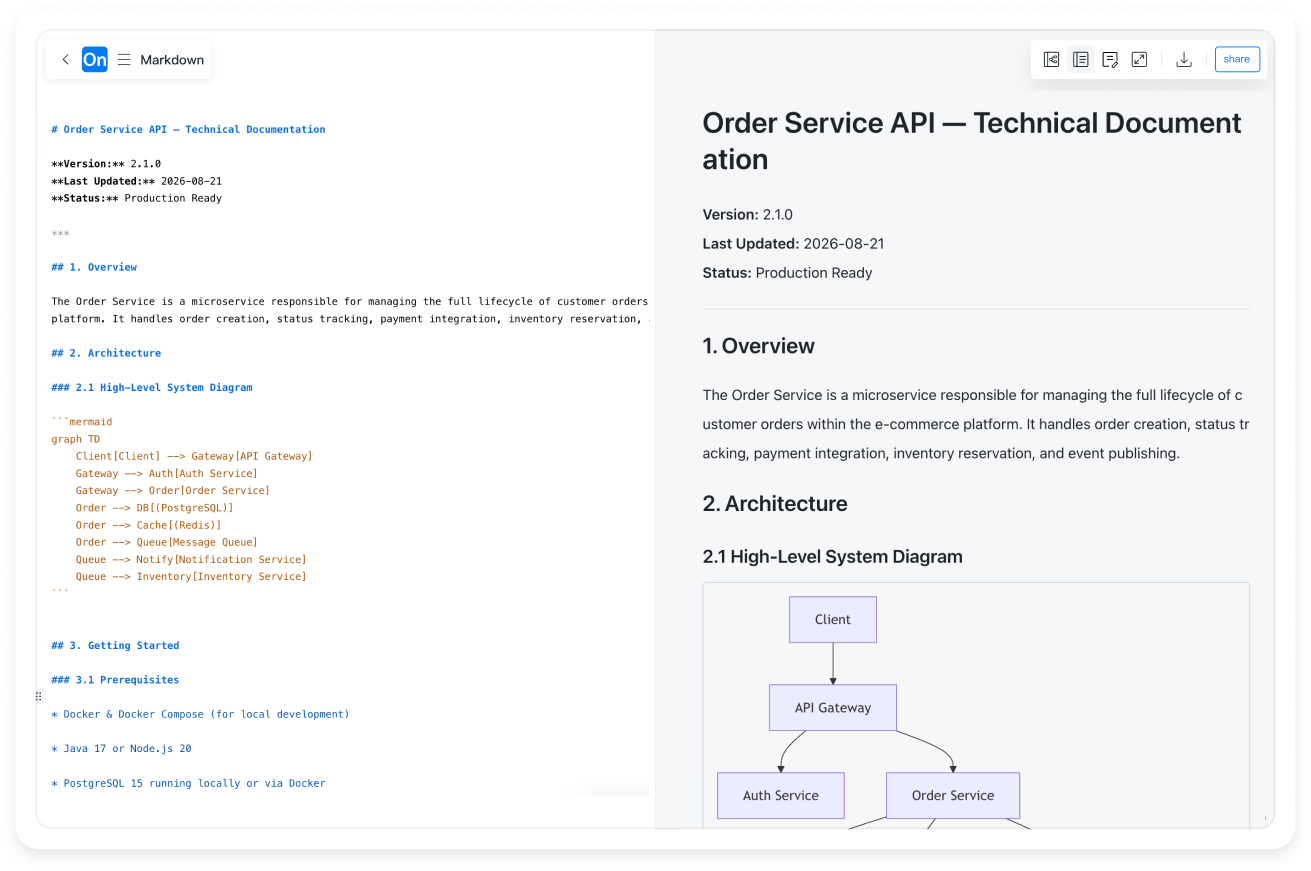Click 'Order --> Queue[Message Queue]' code line
Screen dimensions: 1311x871
pyautogui.click(x=166, y=542)
